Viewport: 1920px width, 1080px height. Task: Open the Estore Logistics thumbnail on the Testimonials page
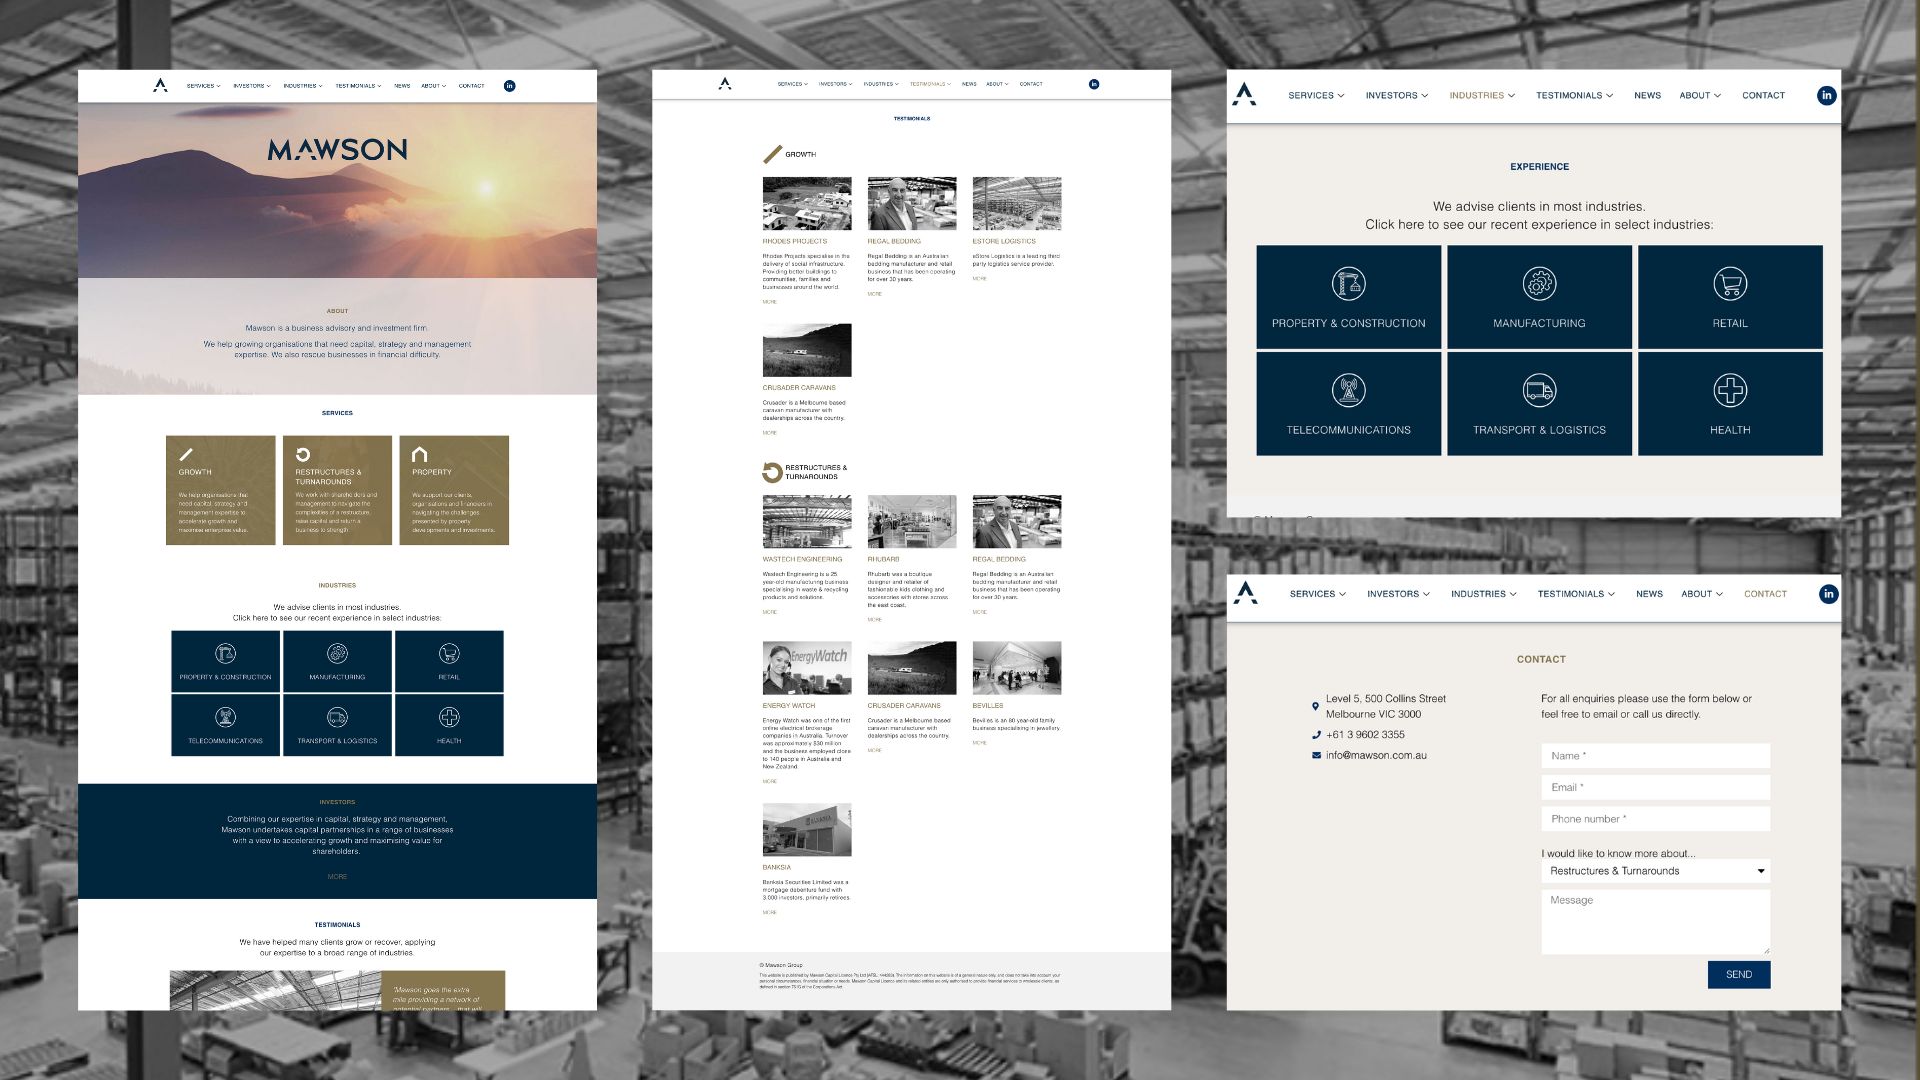coord(1017,204)
